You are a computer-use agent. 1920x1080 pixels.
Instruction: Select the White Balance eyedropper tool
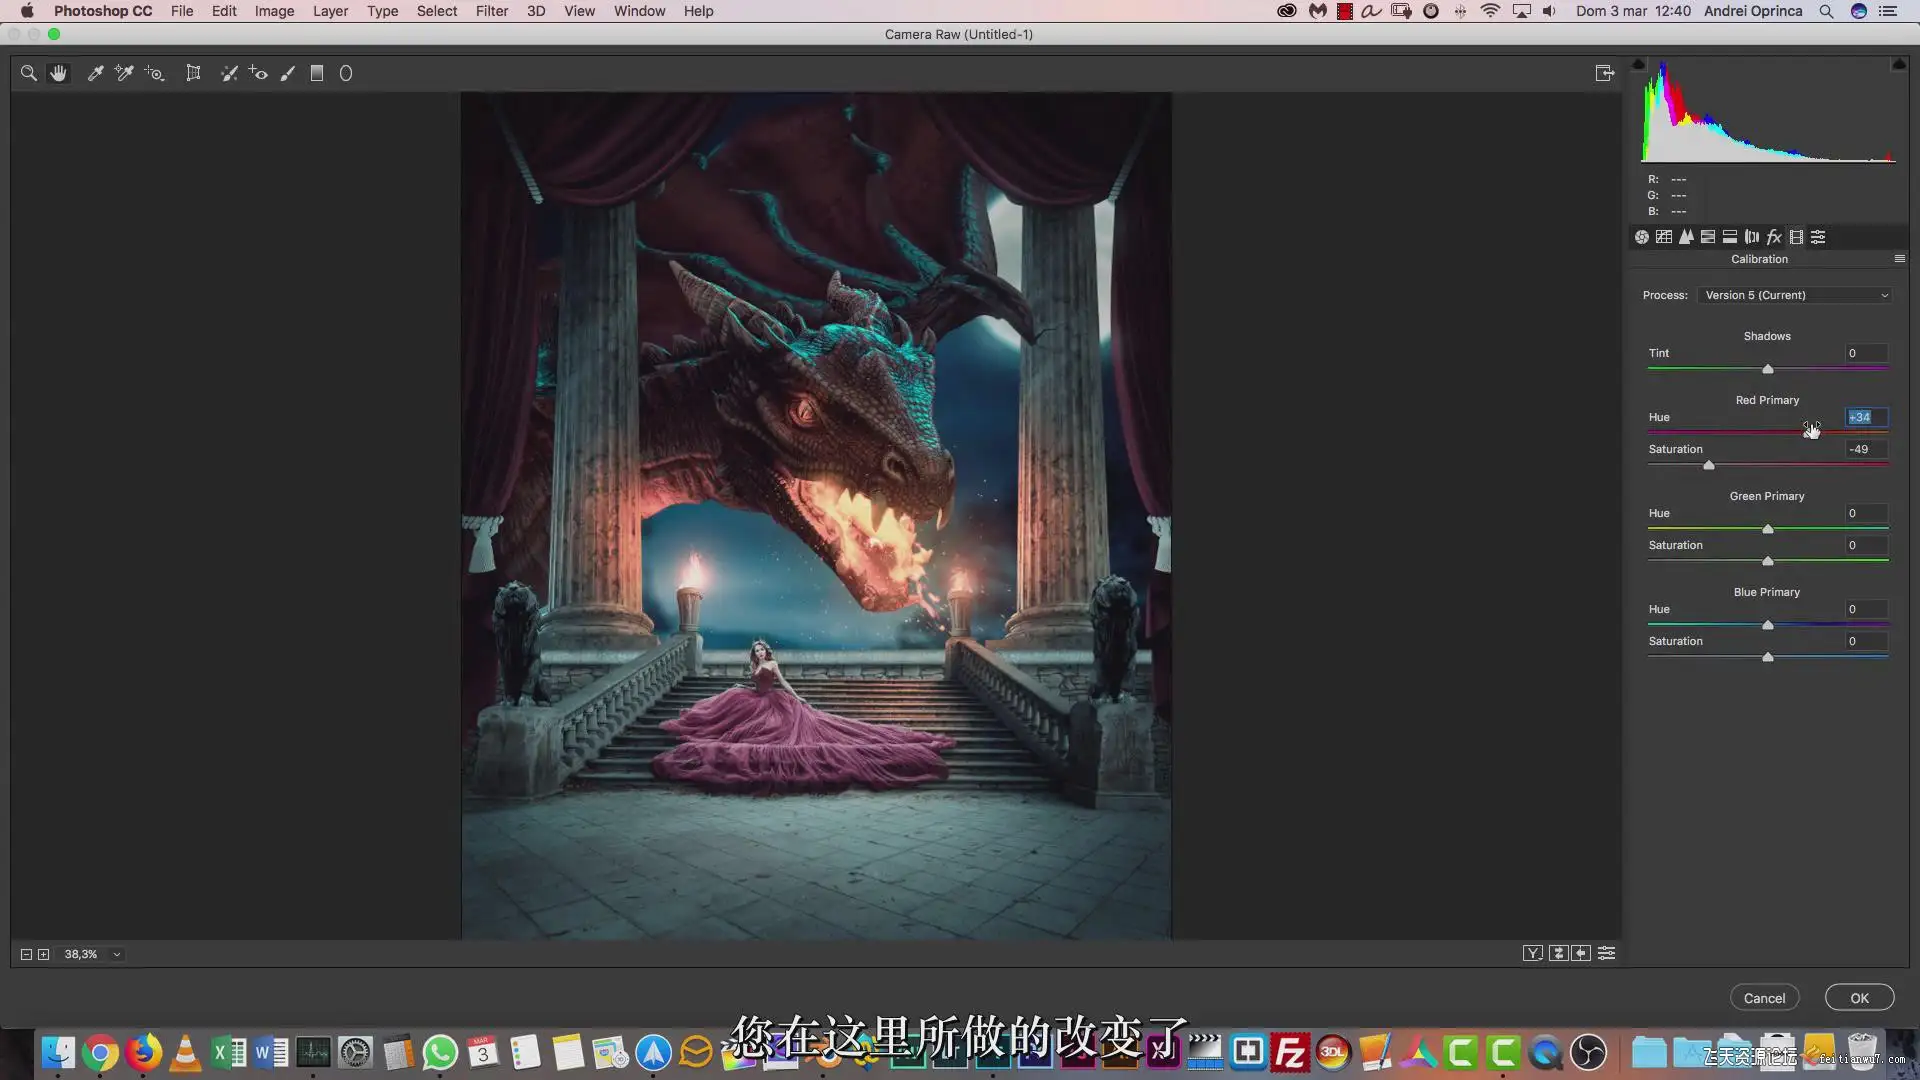point(95,73)
